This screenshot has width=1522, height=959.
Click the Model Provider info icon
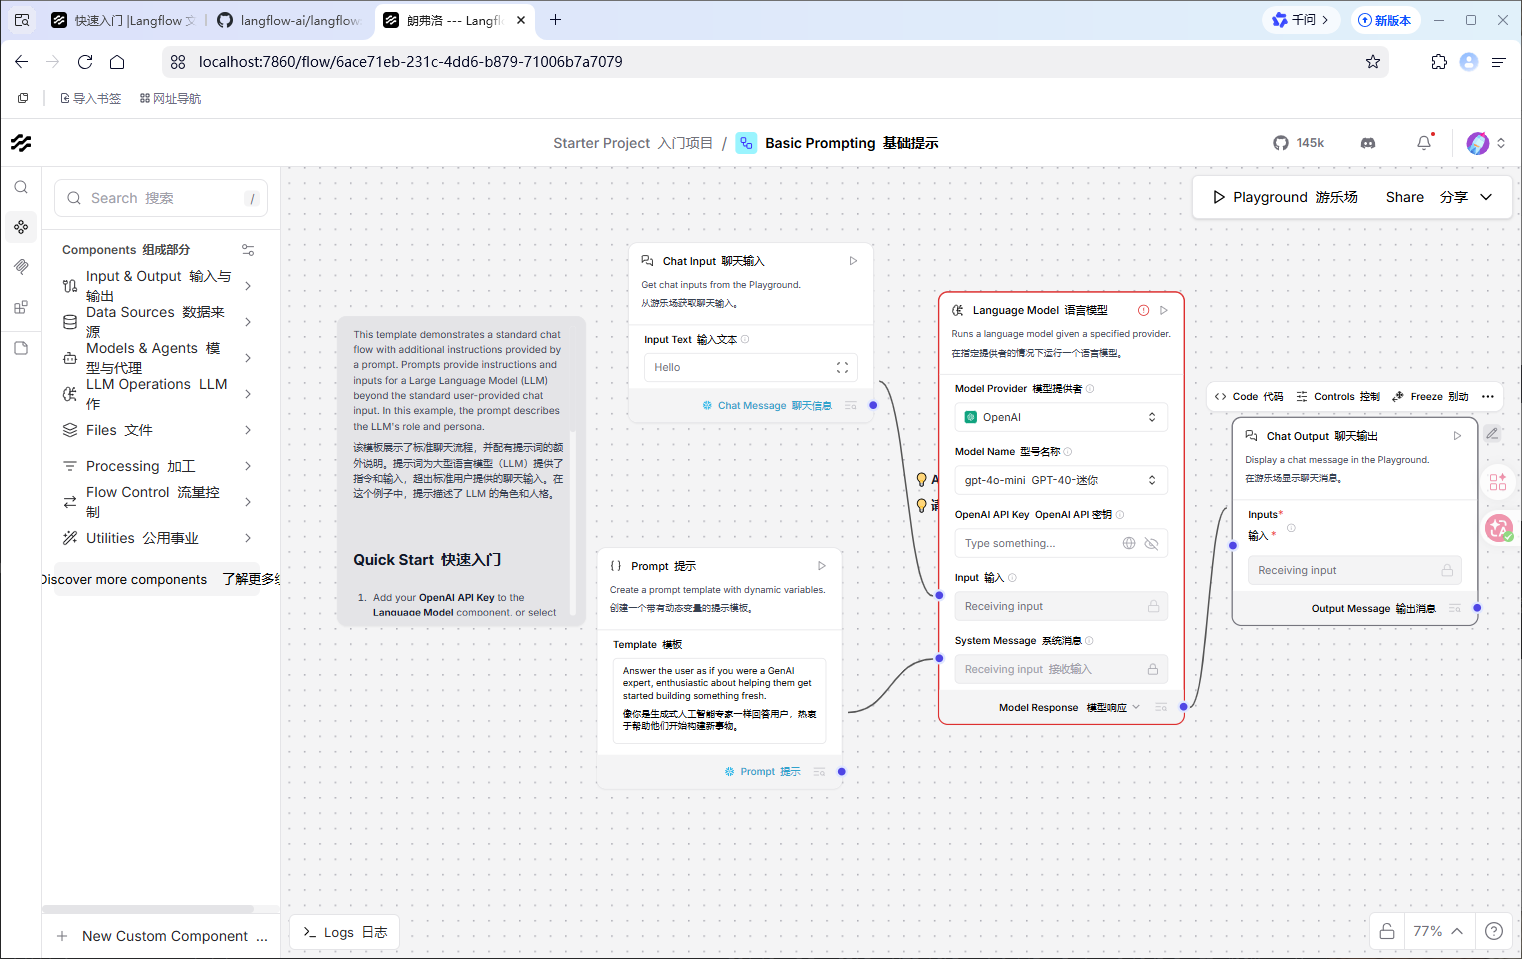(x=1090, y=389)
